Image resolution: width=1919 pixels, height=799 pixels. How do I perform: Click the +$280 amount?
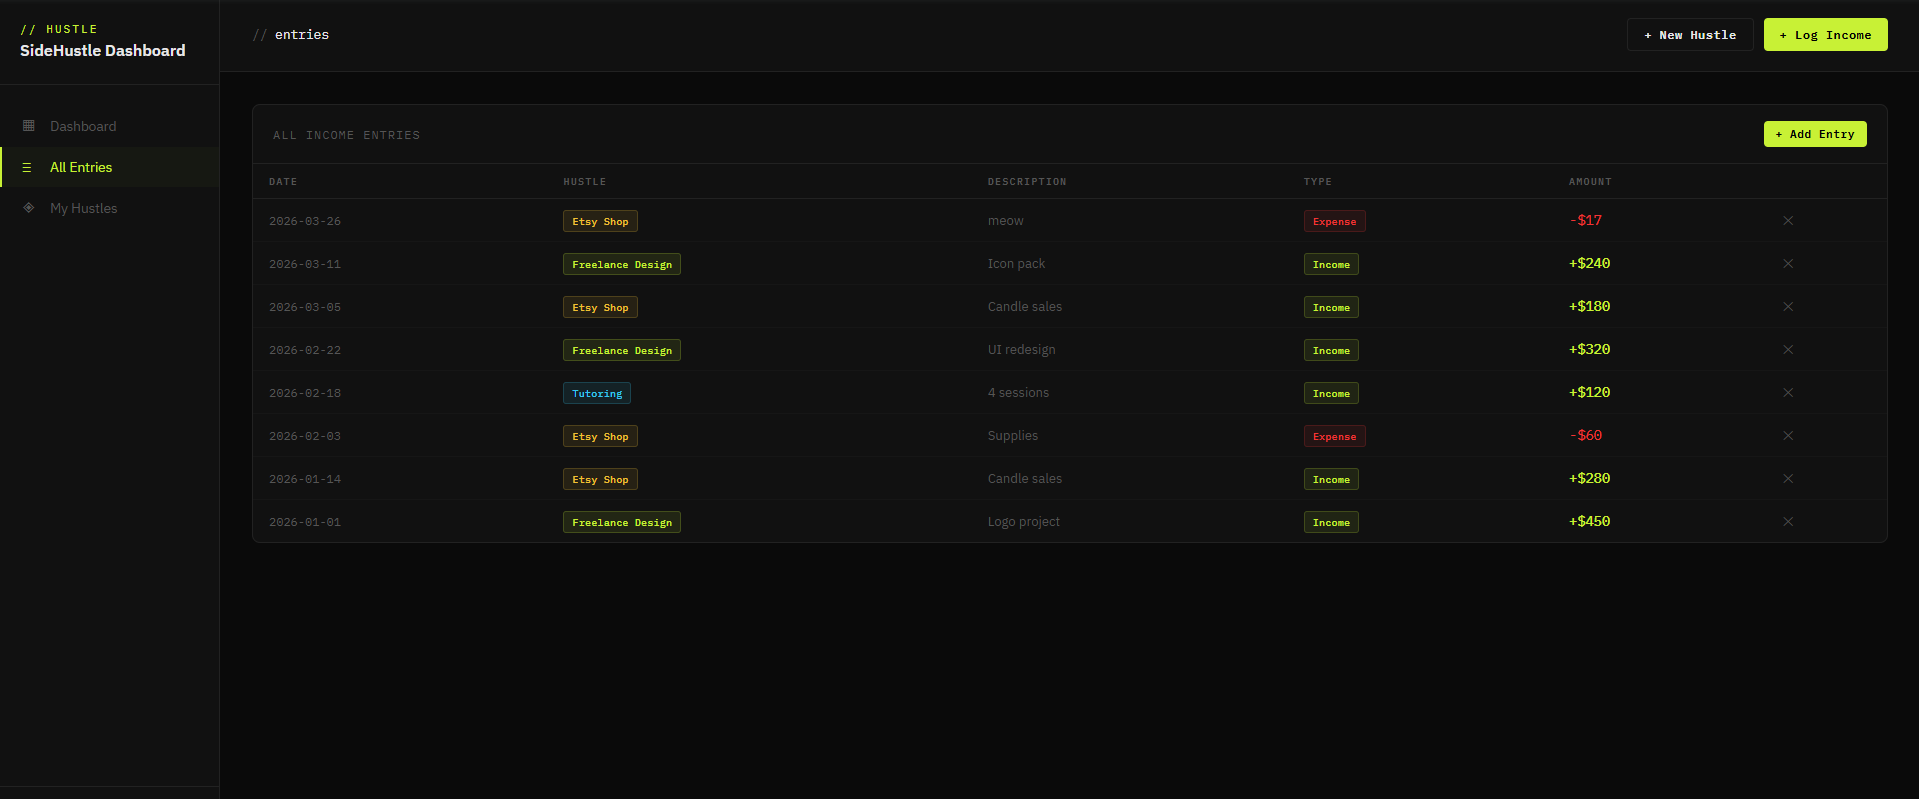1590,478
